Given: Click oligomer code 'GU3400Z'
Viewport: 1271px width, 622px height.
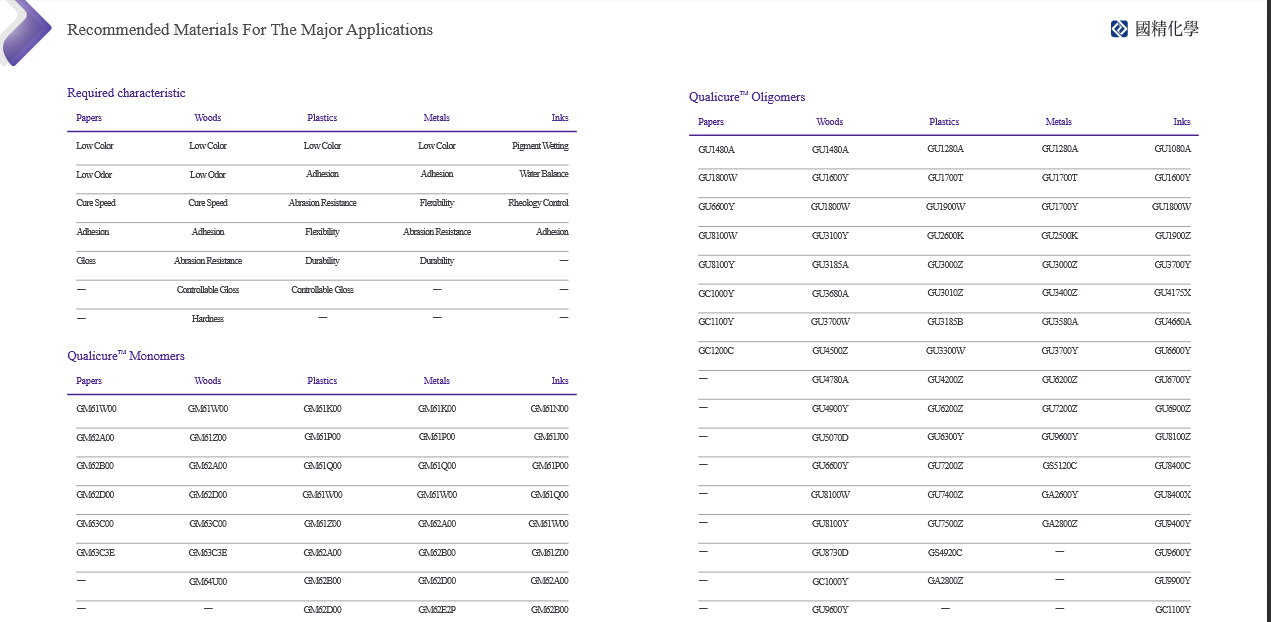Looking at the screenshot, I should click(x=1059, y=294).
